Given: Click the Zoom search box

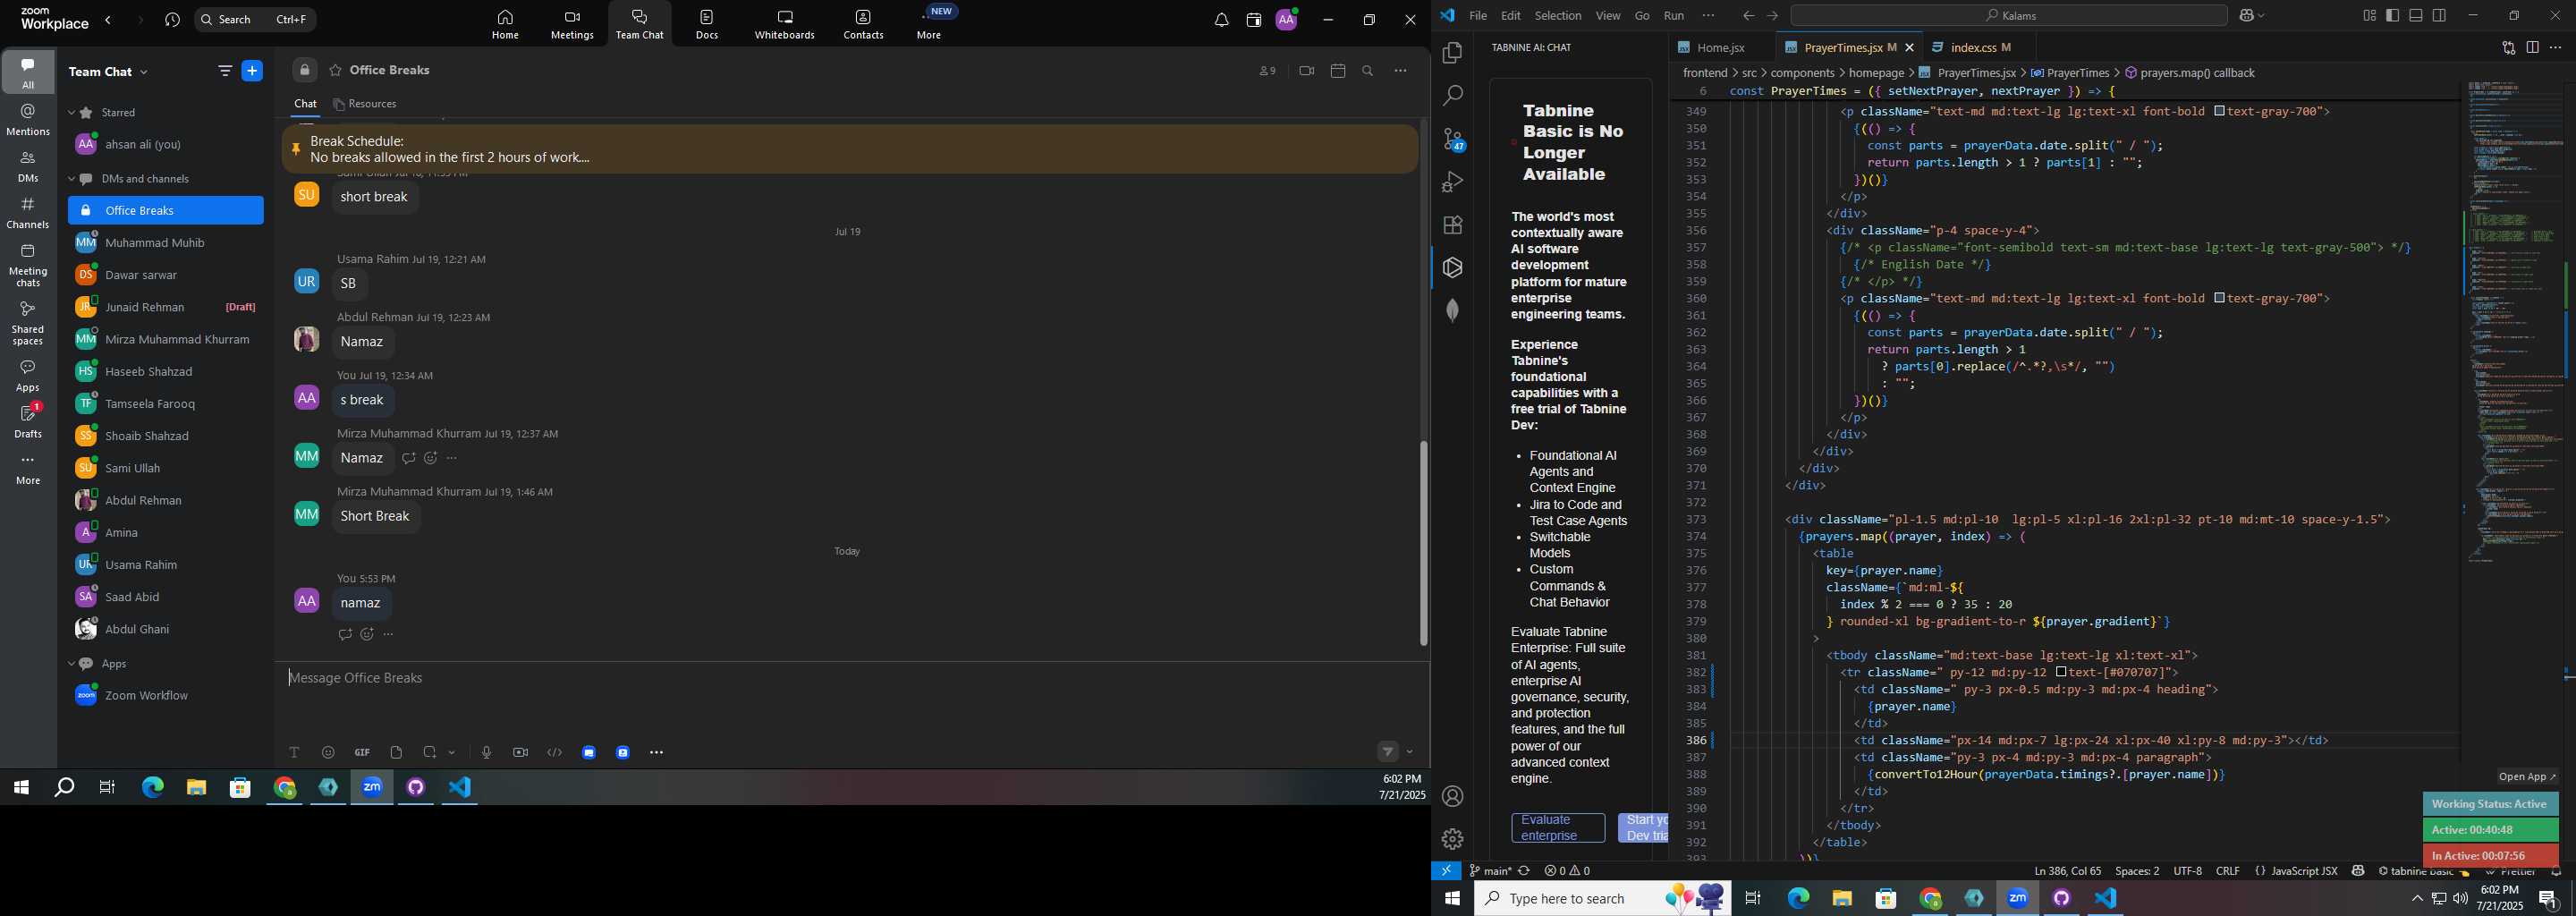Looking at the screenshot, I should click(255, 20).
